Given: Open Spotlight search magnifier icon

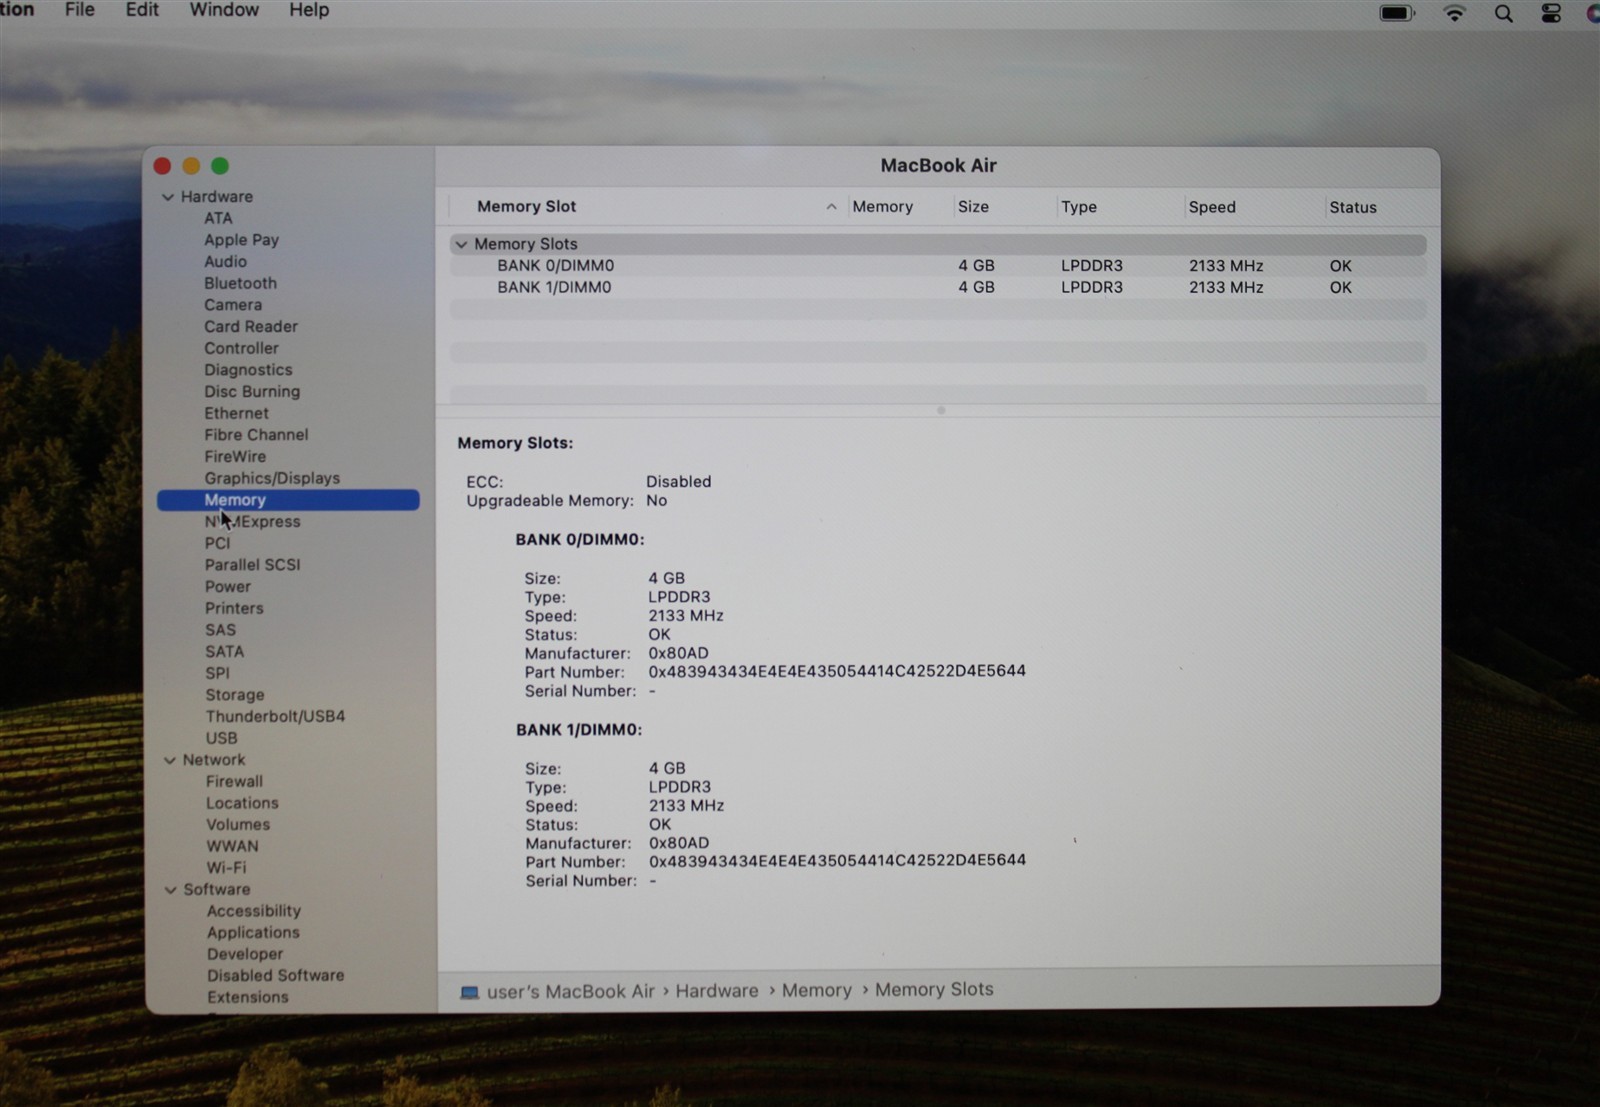Looking at the screenshot, I should 1503,13.
